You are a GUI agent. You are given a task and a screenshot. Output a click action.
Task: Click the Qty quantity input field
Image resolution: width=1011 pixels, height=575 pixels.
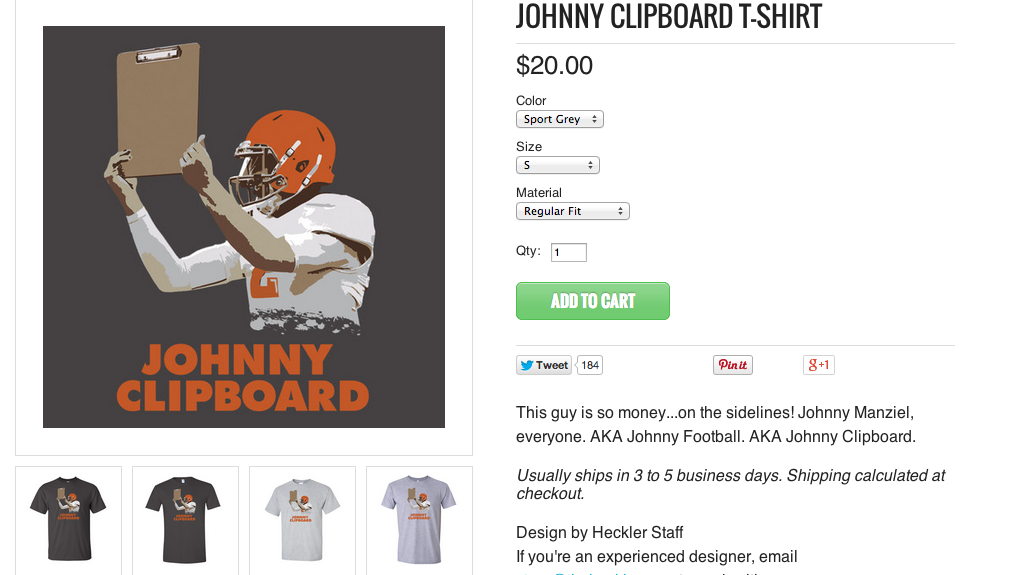click(x=568, y=252)
